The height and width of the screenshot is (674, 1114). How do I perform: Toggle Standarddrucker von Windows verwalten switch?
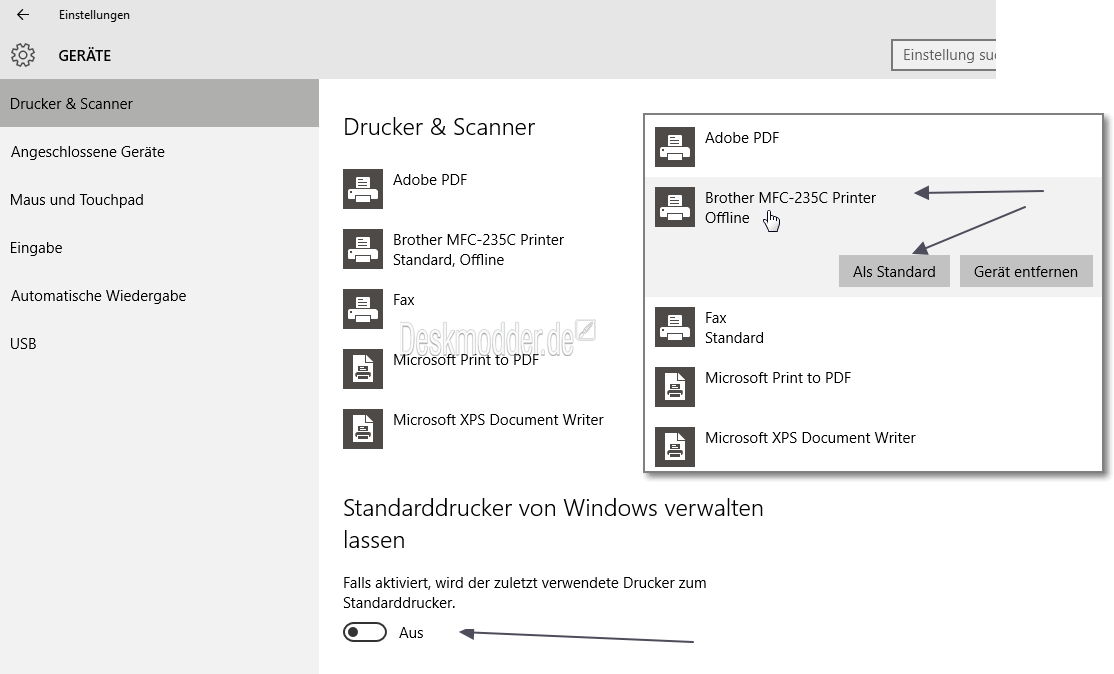tap(364, 632)
